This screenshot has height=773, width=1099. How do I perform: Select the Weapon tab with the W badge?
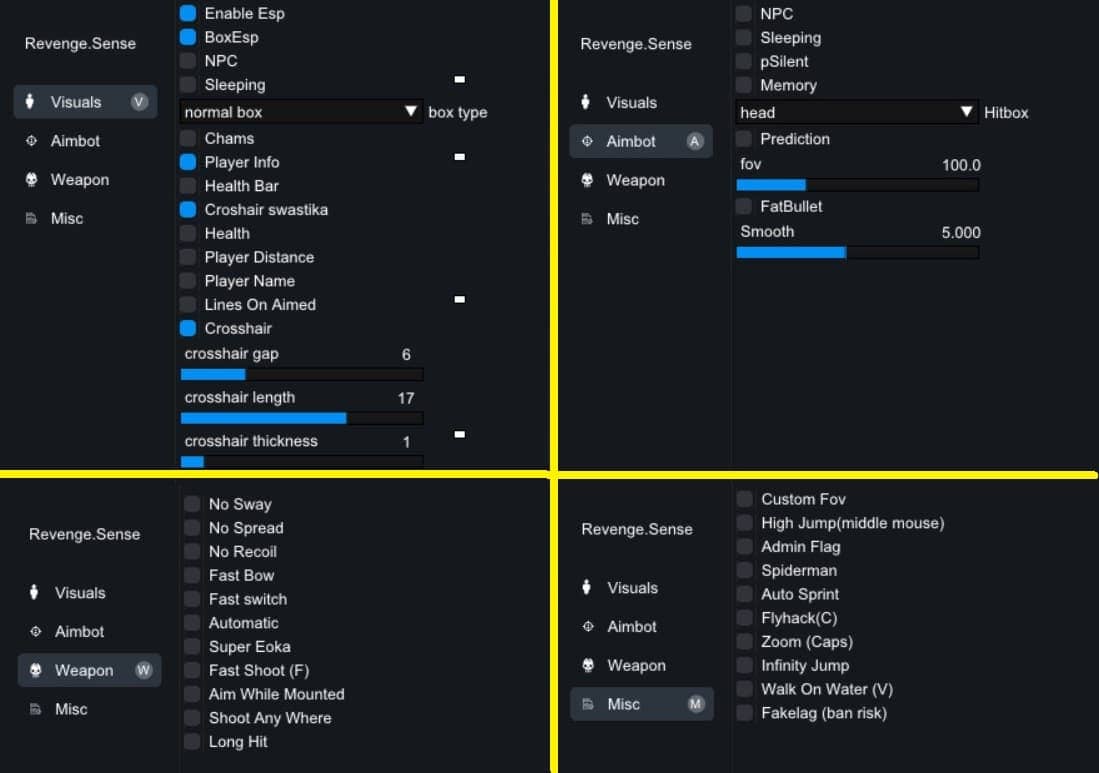90,671
